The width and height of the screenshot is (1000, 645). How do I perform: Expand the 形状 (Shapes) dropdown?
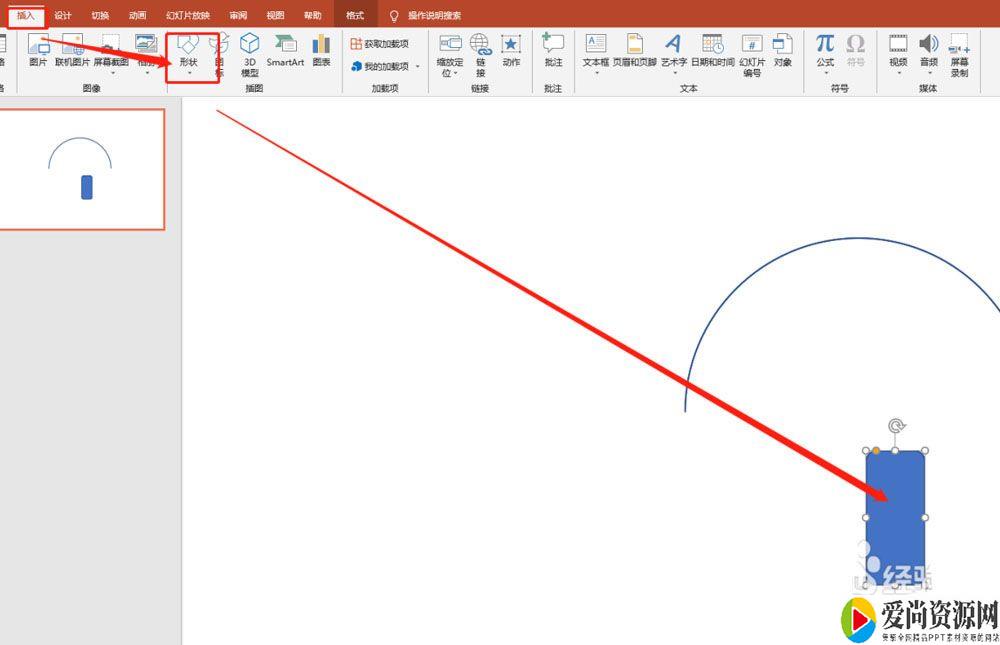click(x=189, y=72)
